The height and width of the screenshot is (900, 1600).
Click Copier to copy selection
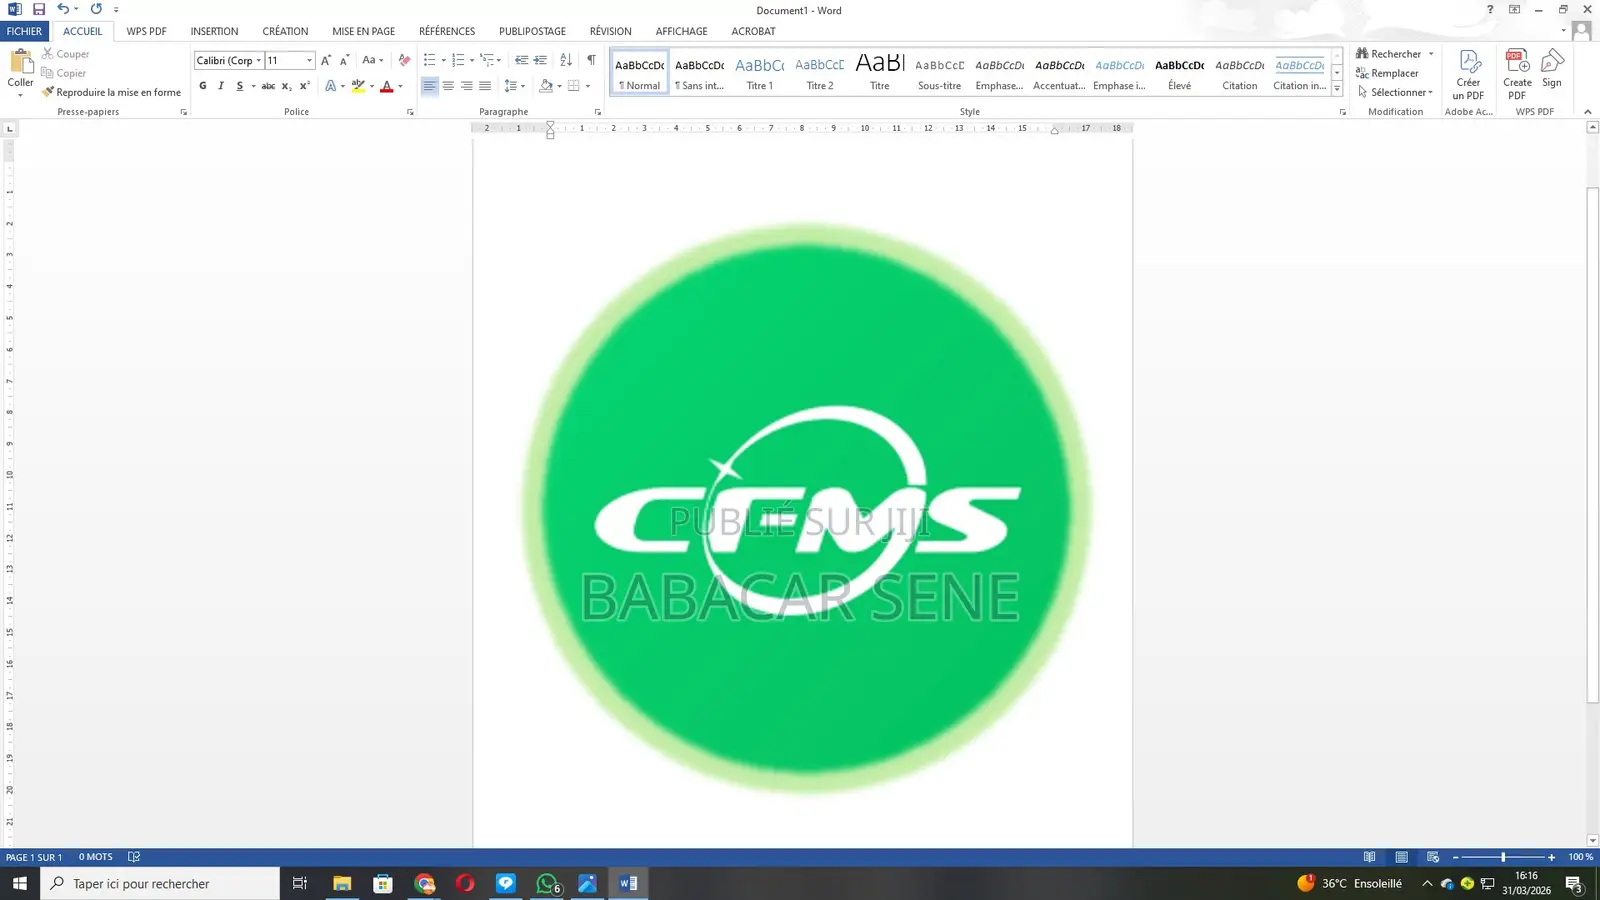click(63, 73)
